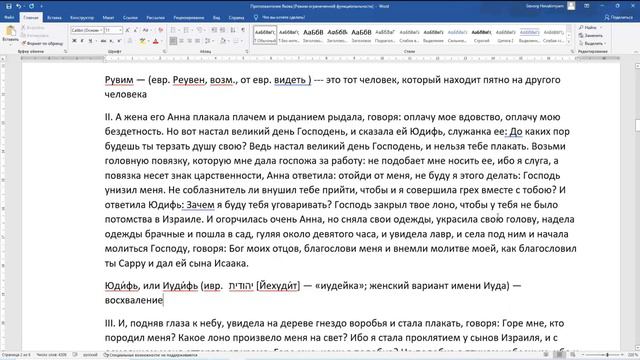Increase font size with the larger A icon

[x=128, y=31]
